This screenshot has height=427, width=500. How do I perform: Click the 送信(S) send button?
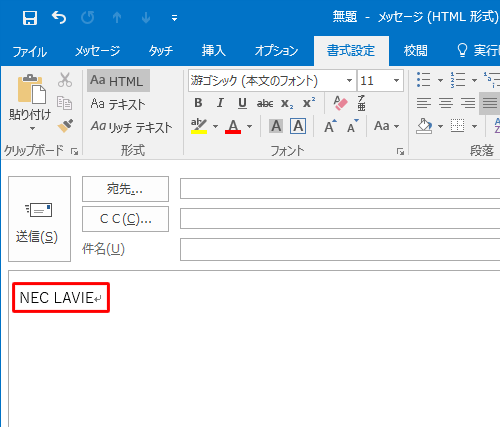tap(40, 219)
